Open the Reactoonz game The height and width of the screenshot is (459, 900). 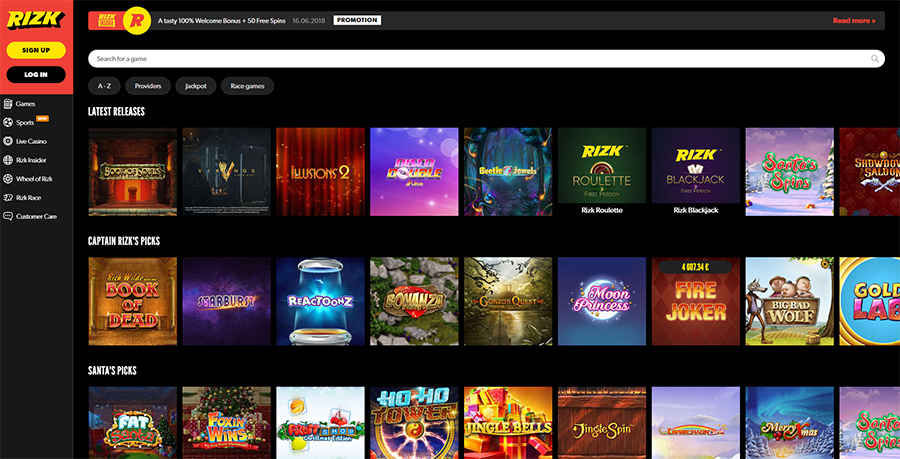[320, 301]
